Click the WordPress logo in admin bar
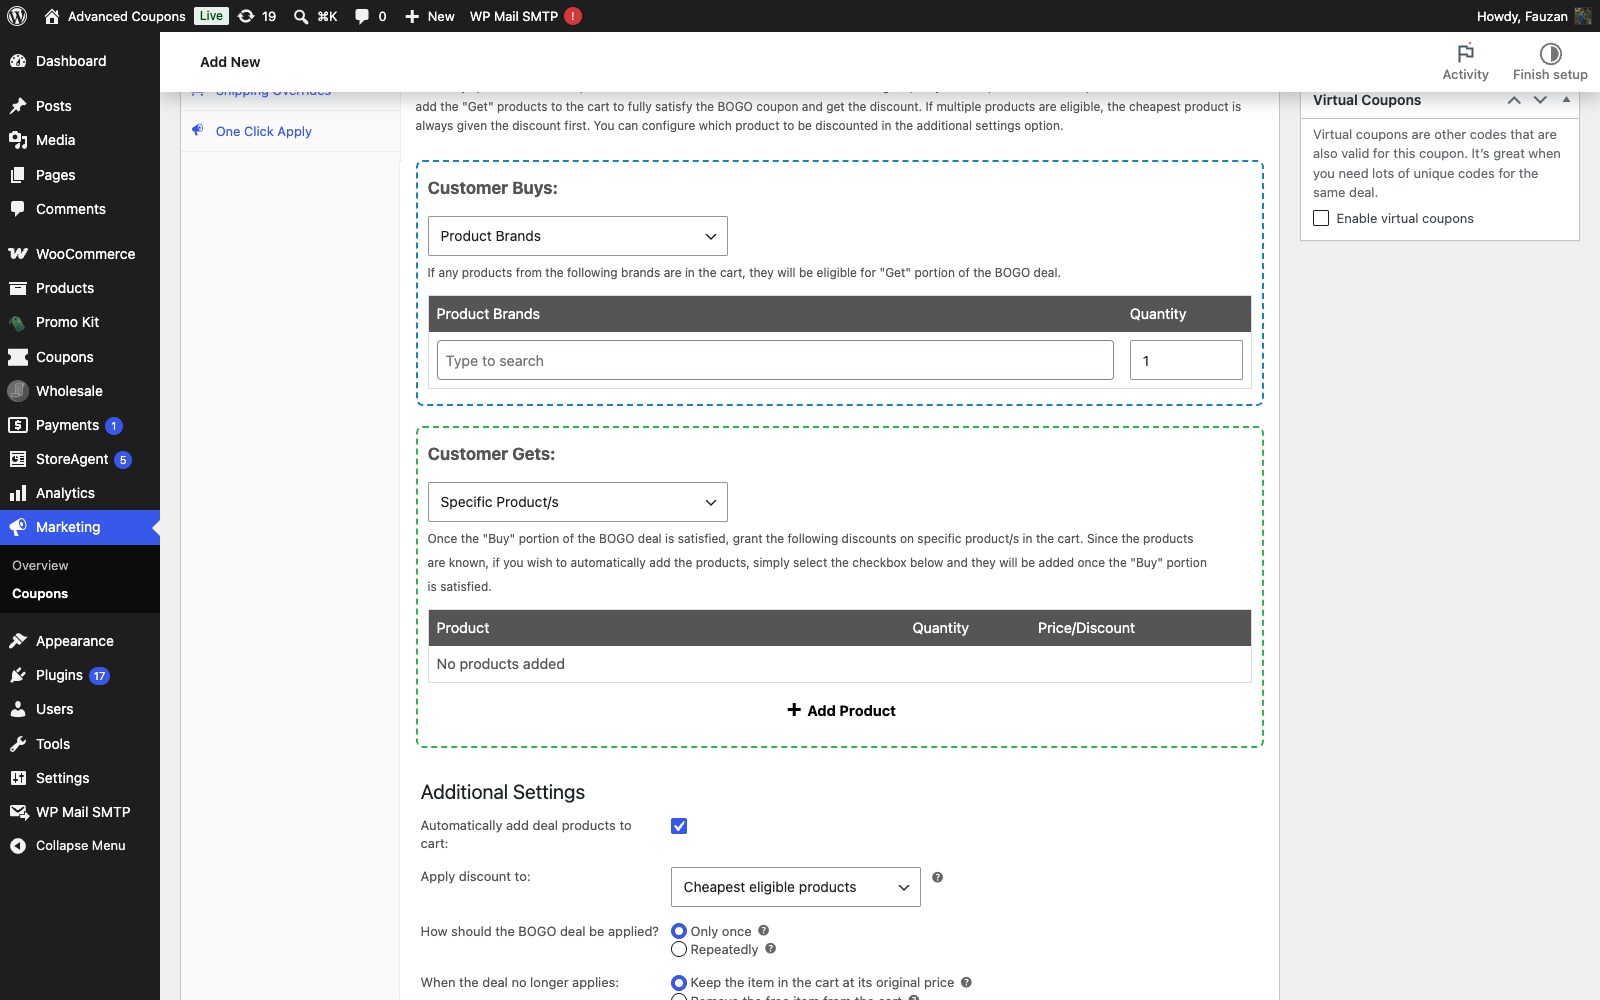Image resolution: width=1600 pixels, height=1000 pixels. tap(17, 16)
